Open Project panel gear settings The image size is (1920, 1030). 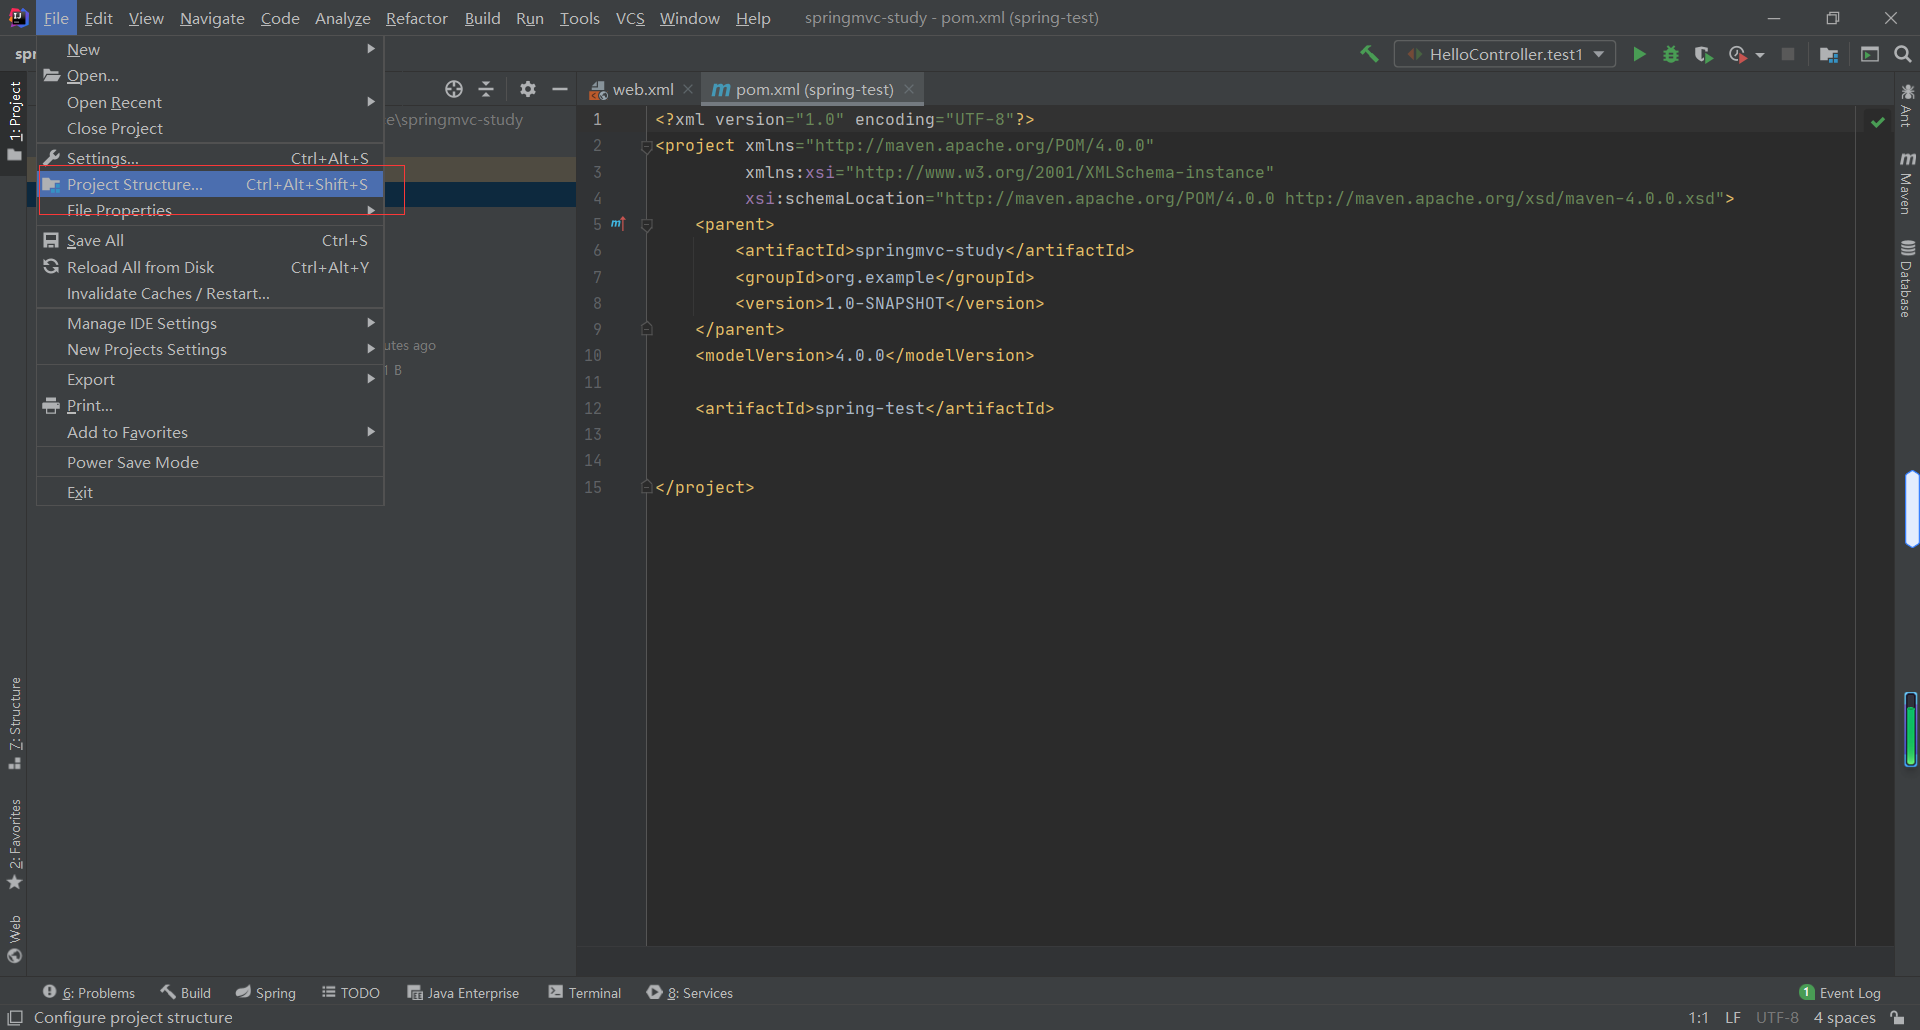tap(528, 89)
